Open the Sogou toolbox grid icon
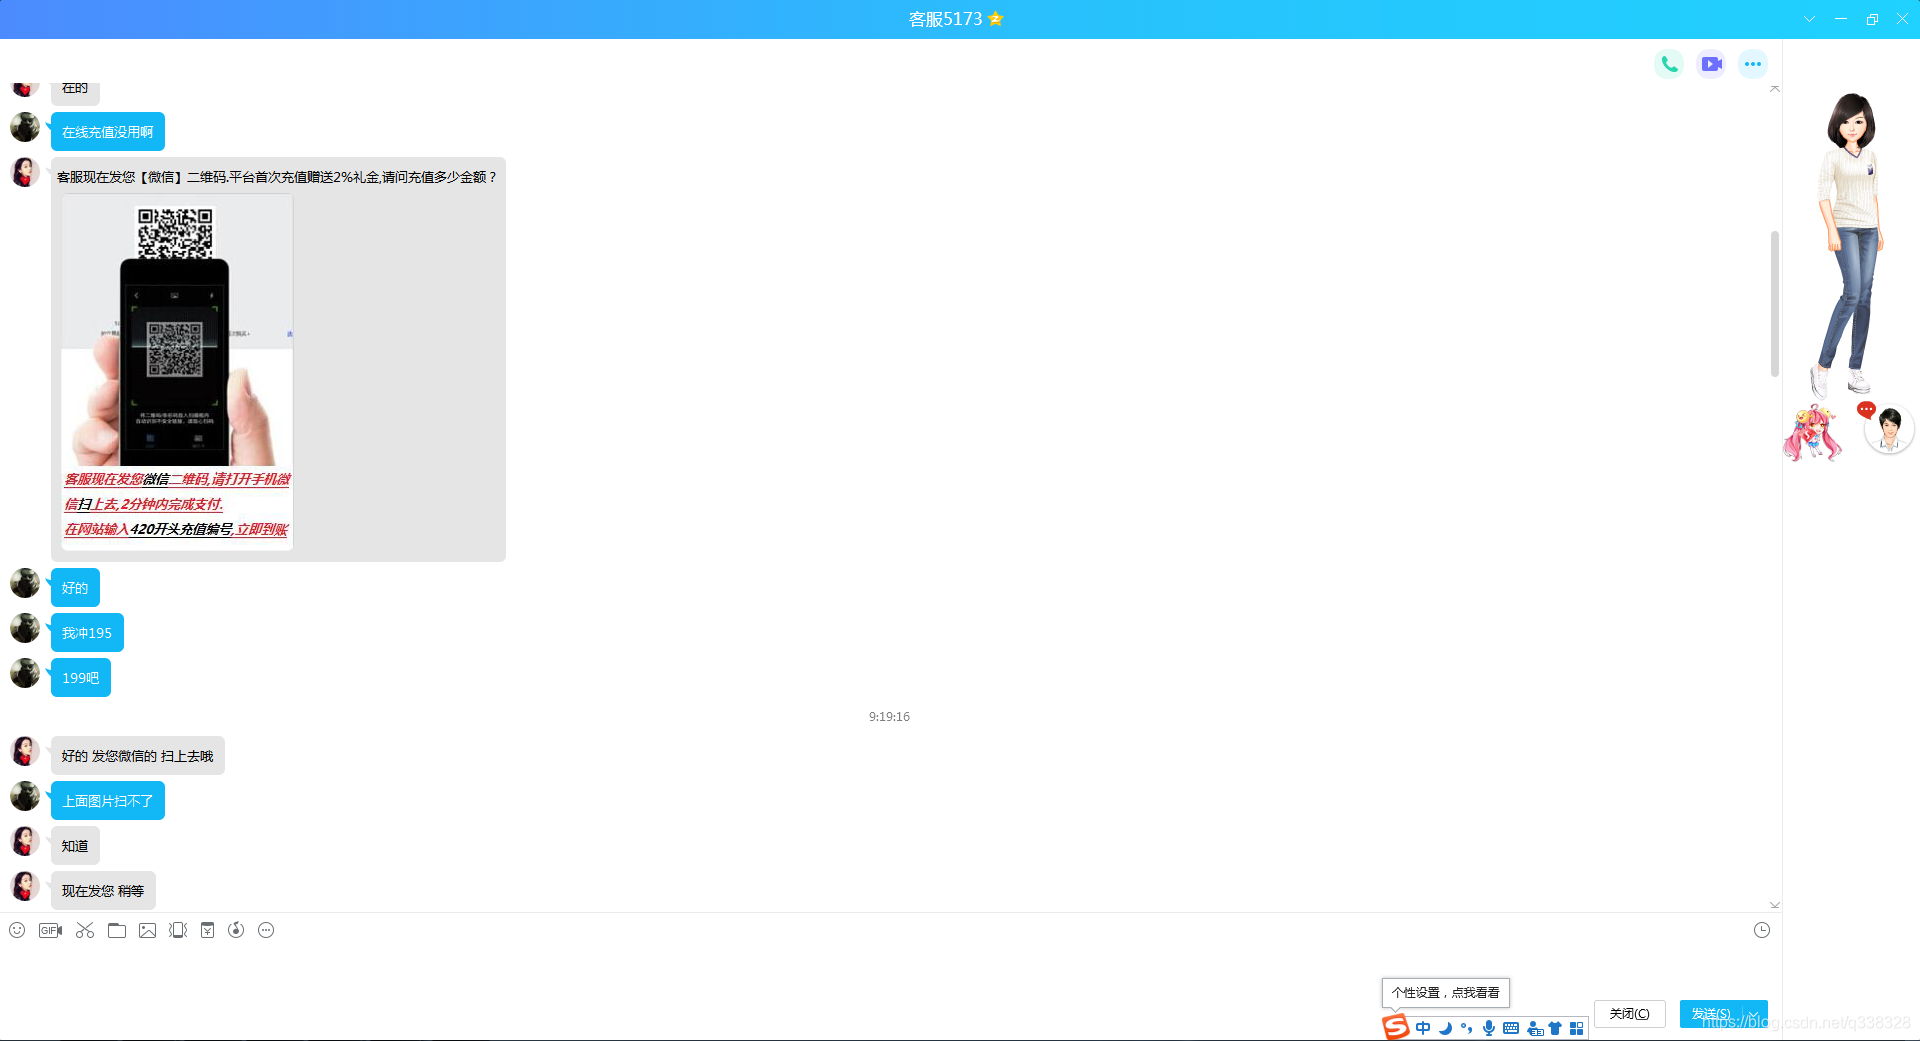1920x1041 pixels. tap(1577, 1028)
